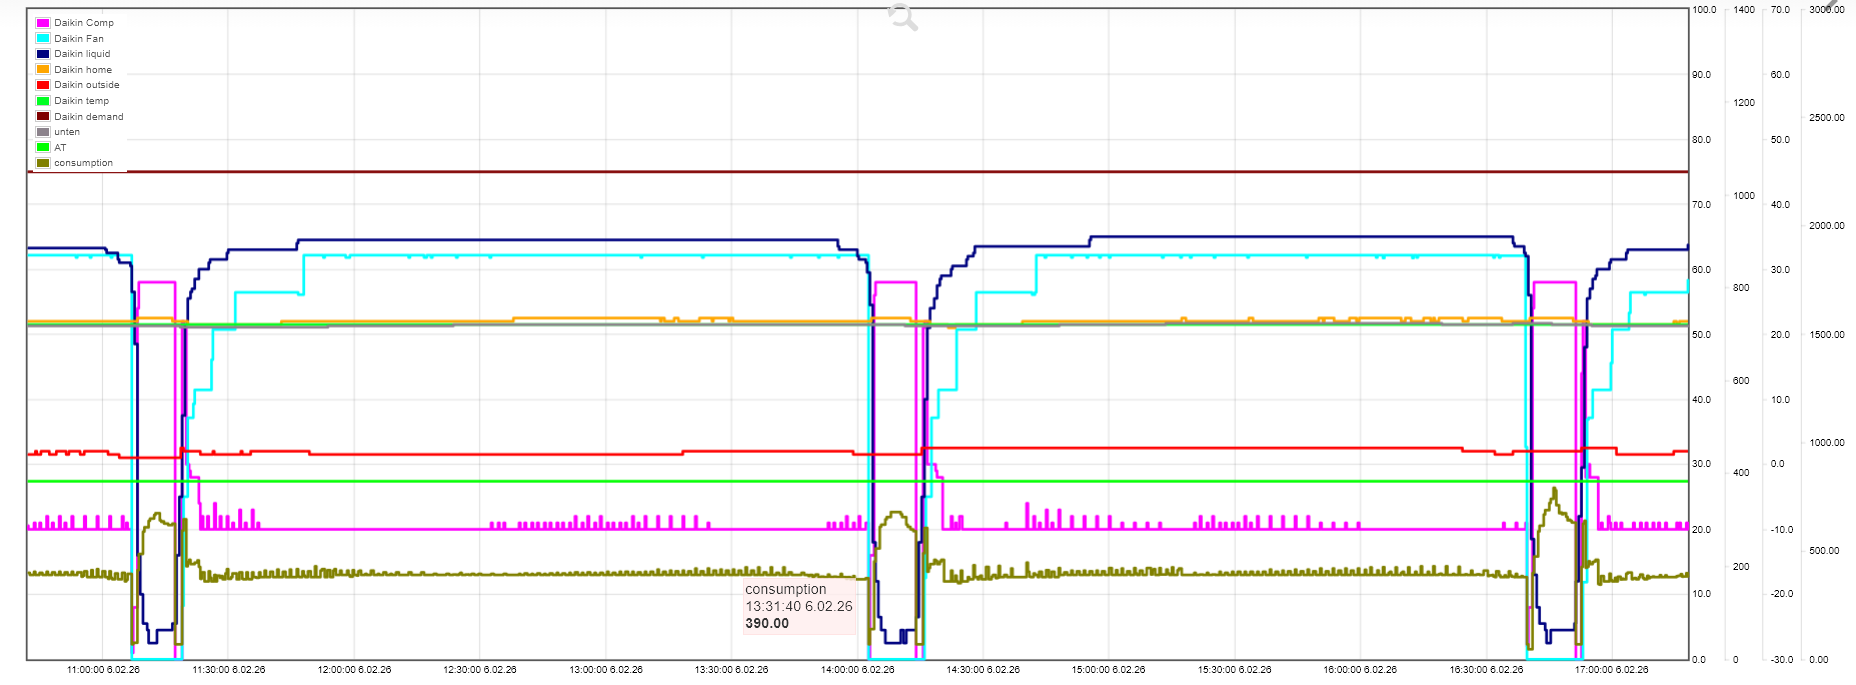Screen dimensions: 1856x685
Task: Click the 12:30:00 time axis label
Action: pyautogui.click(x=480, y=670)
